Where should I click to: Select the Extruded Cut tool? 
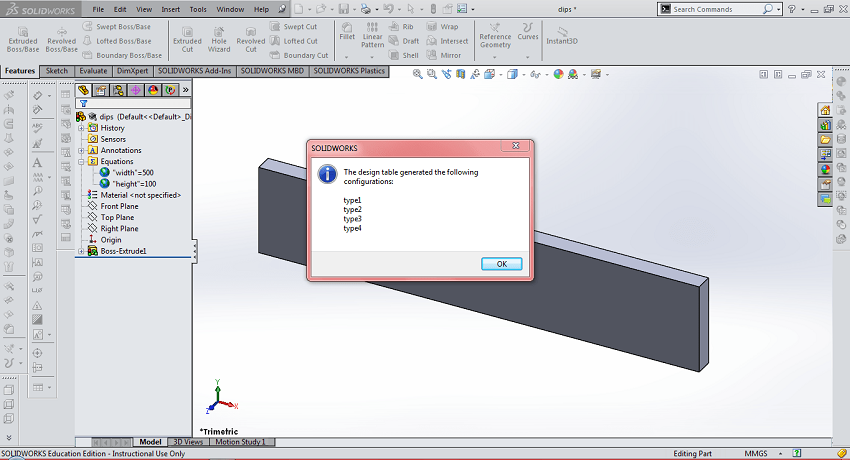[x=187, y=40]
